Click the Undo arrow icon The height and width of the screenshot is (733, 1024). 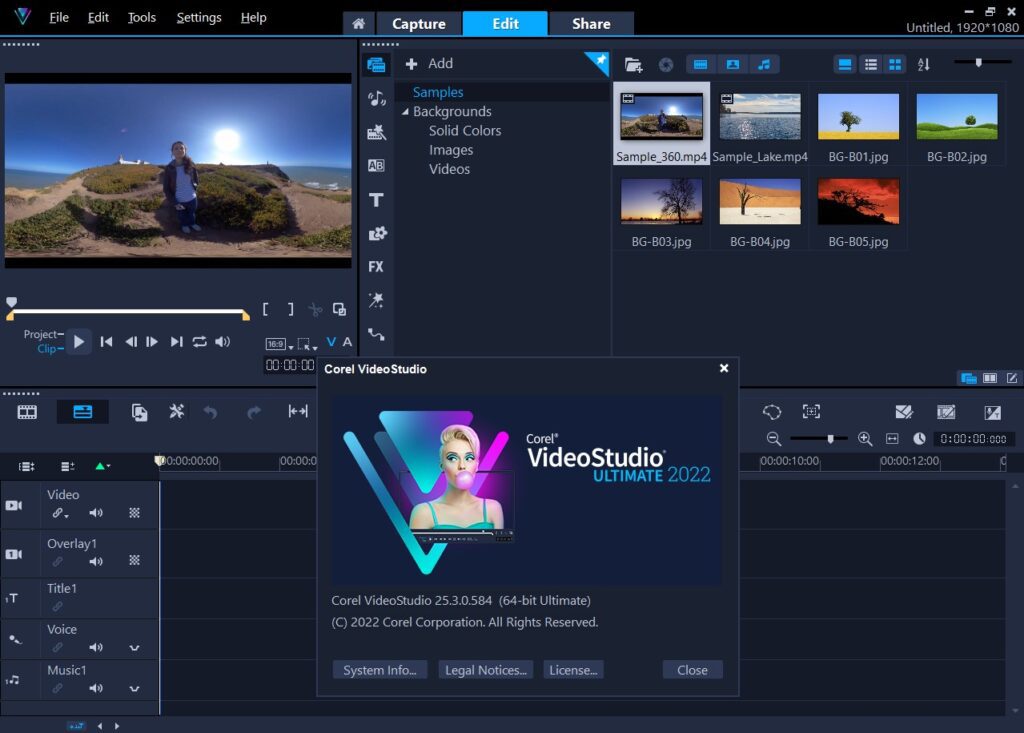(x=211, y=412)
